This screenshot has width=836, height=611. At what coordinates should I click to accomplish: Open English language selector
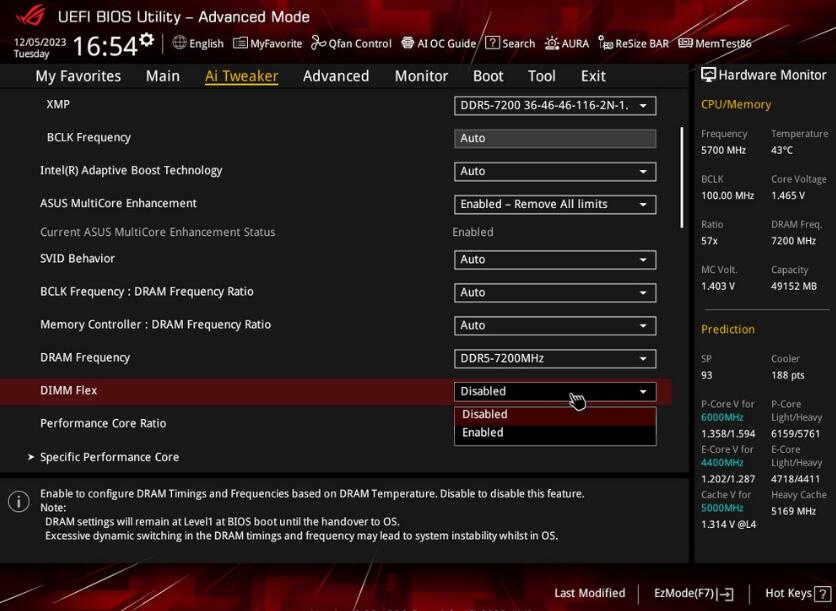[x=198, y=43]
